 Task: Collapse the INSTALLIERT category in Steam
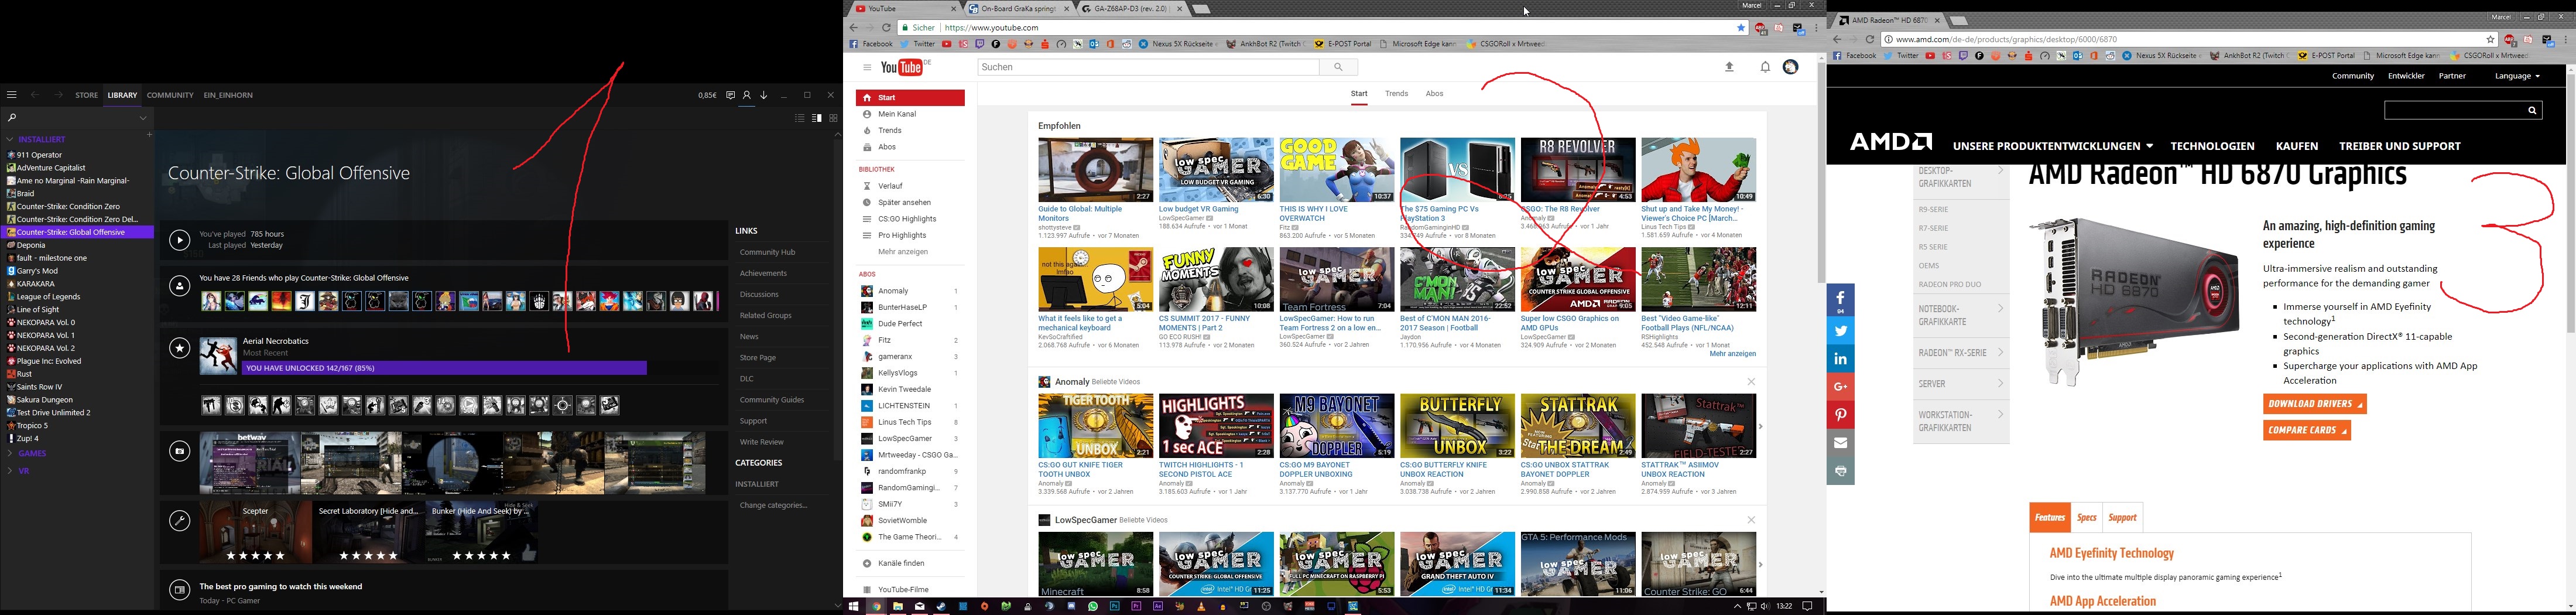(x=10, y=139)
